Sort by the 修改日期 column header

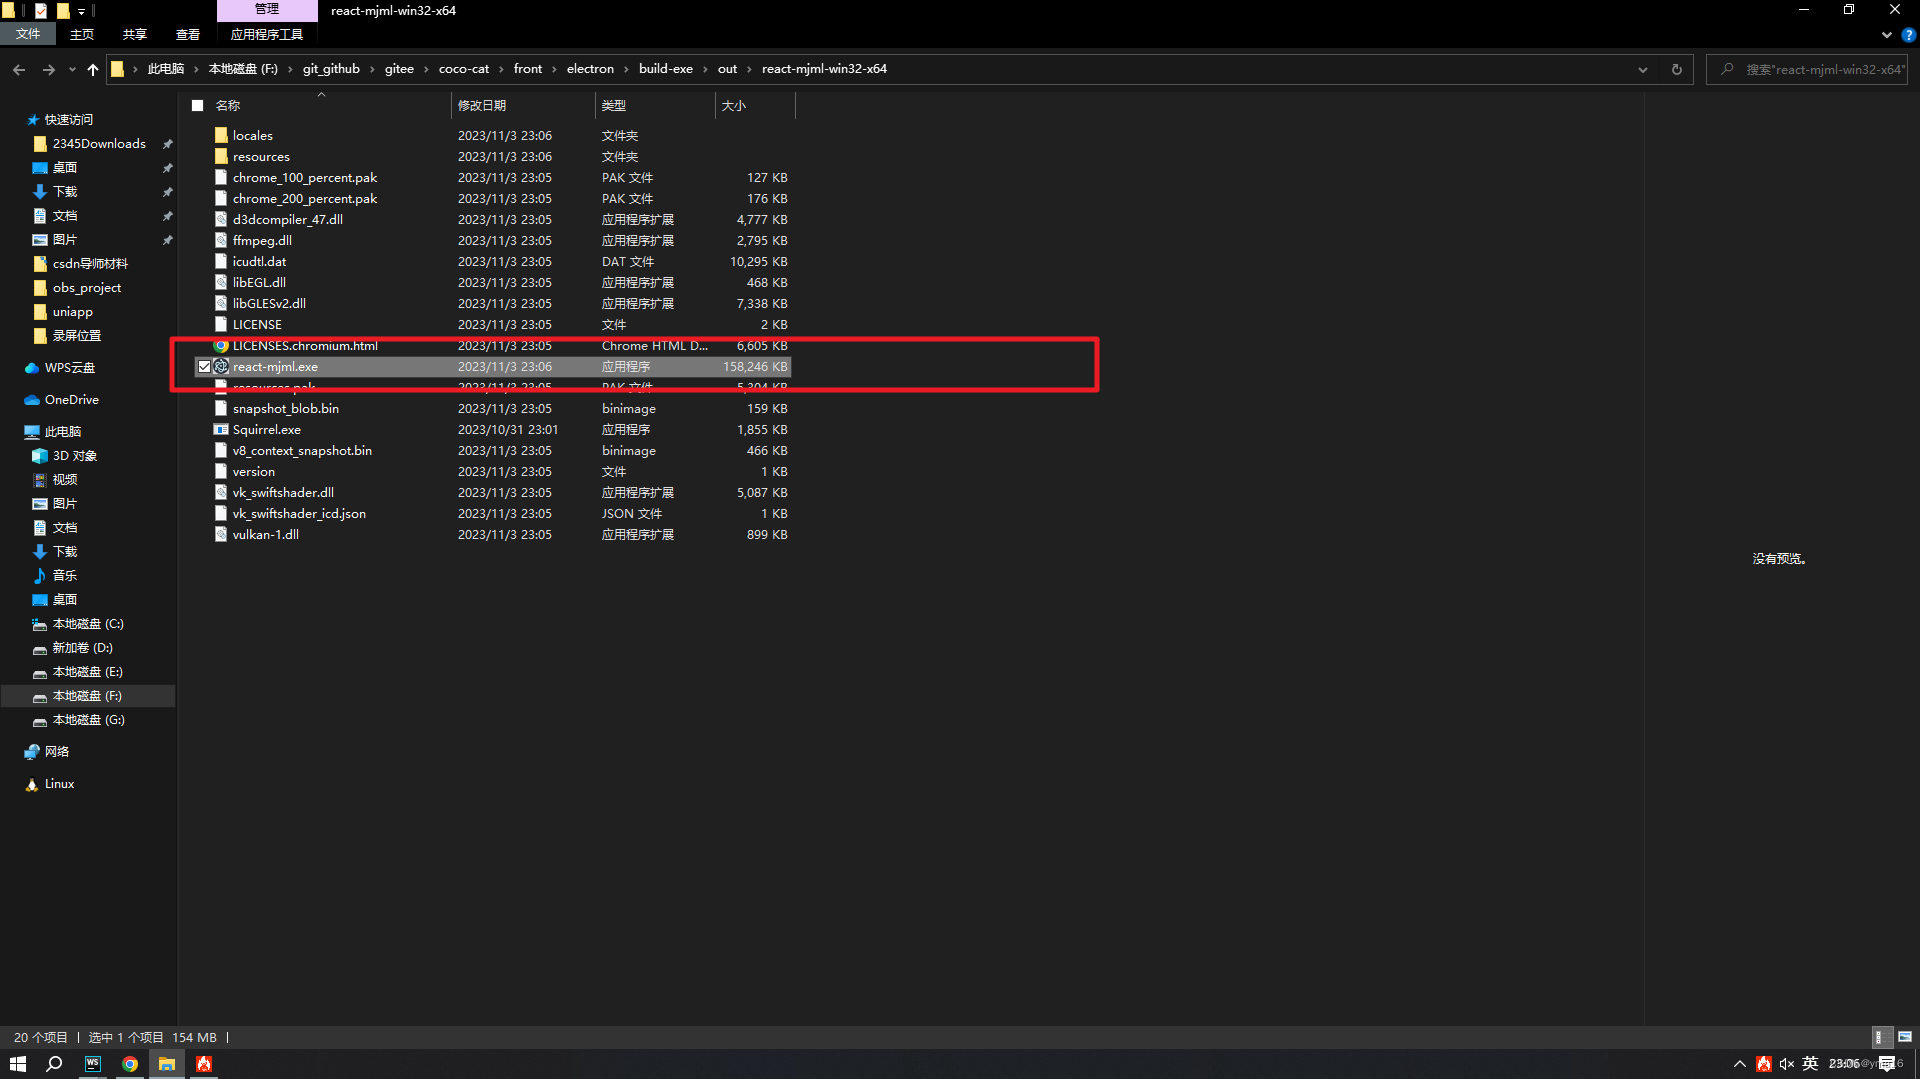523,106
